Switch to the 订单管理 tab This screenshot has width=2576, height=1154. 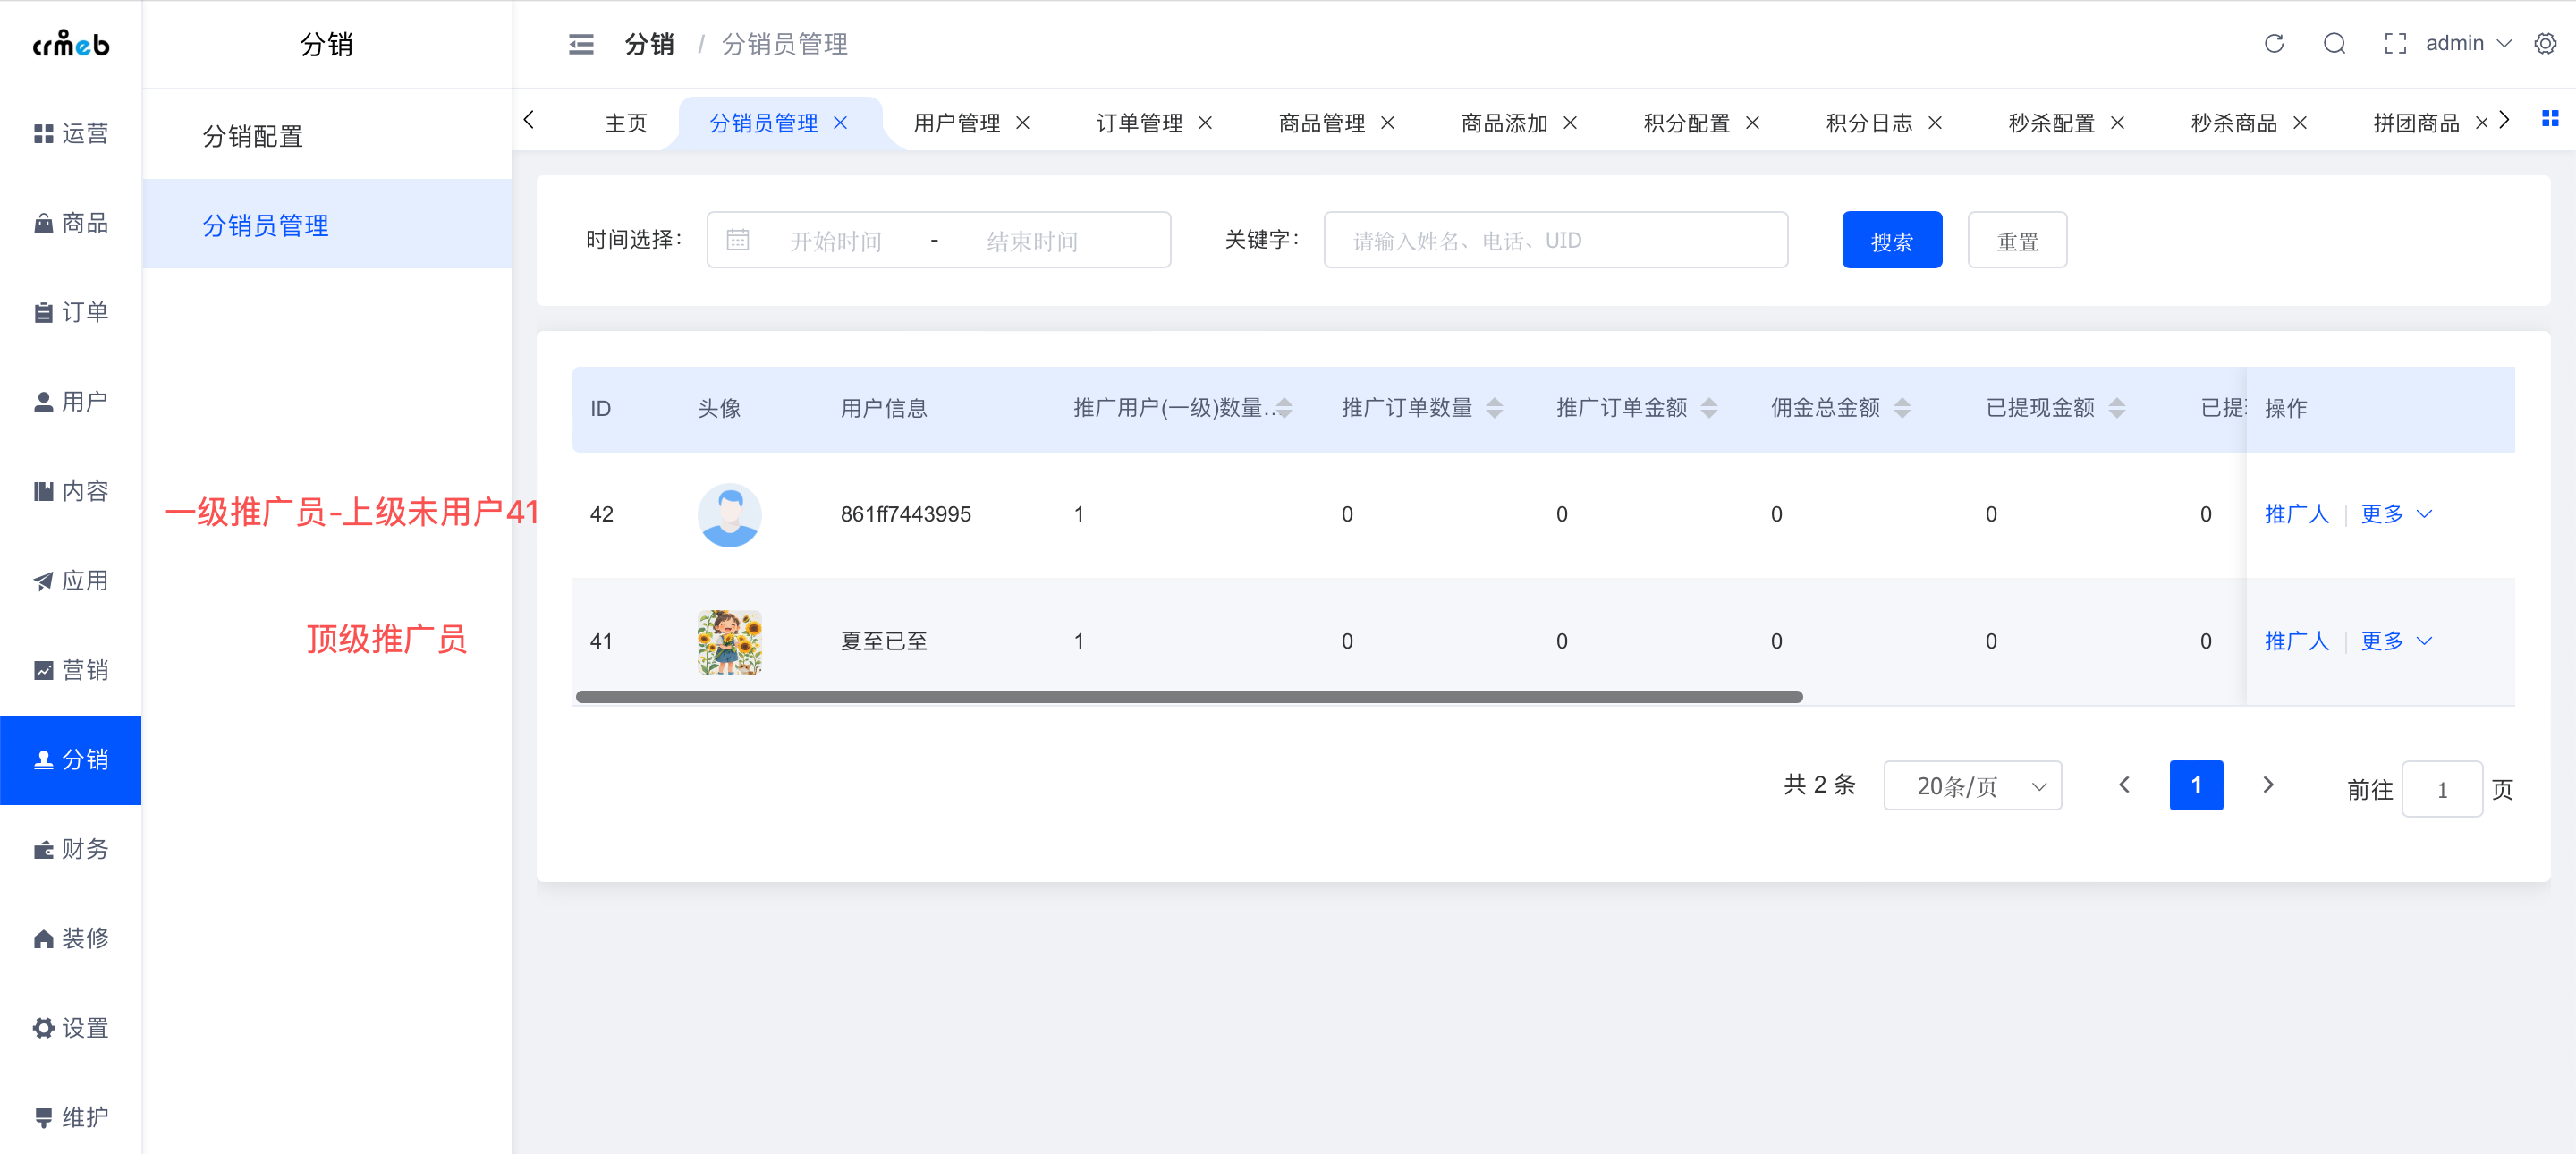click(x=1139, y=122)
